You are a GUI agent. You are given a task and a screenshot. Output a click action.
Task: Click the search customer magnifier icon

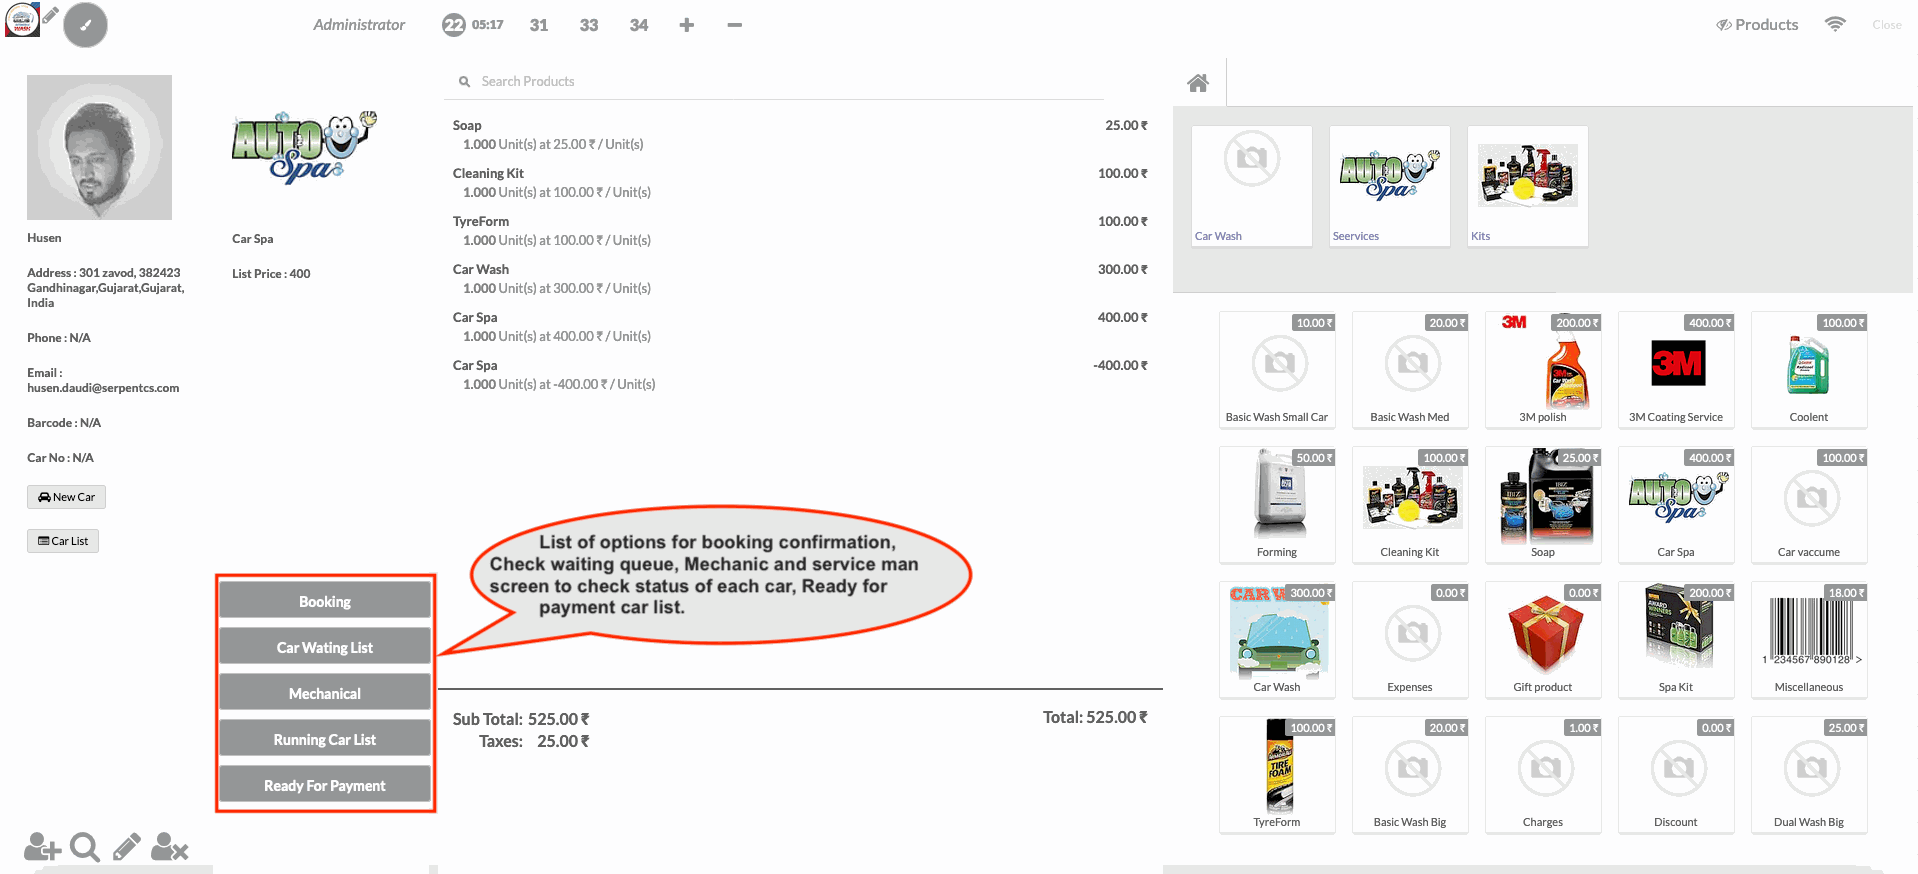[x=85, y=847]
